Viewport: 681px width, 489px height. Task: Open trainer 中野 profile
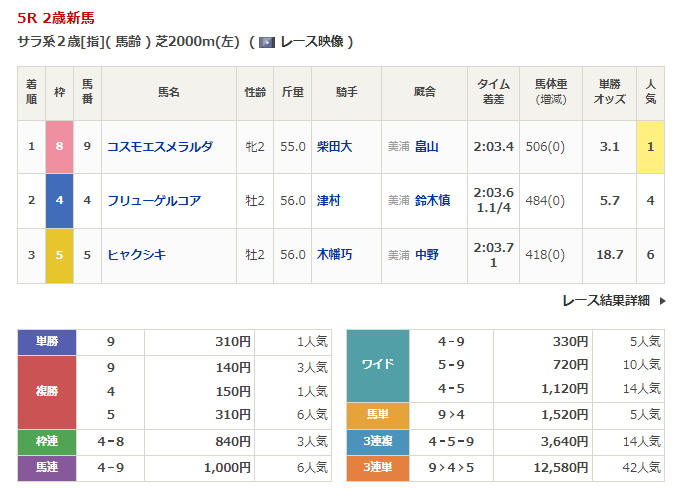(x=427, y=255)
